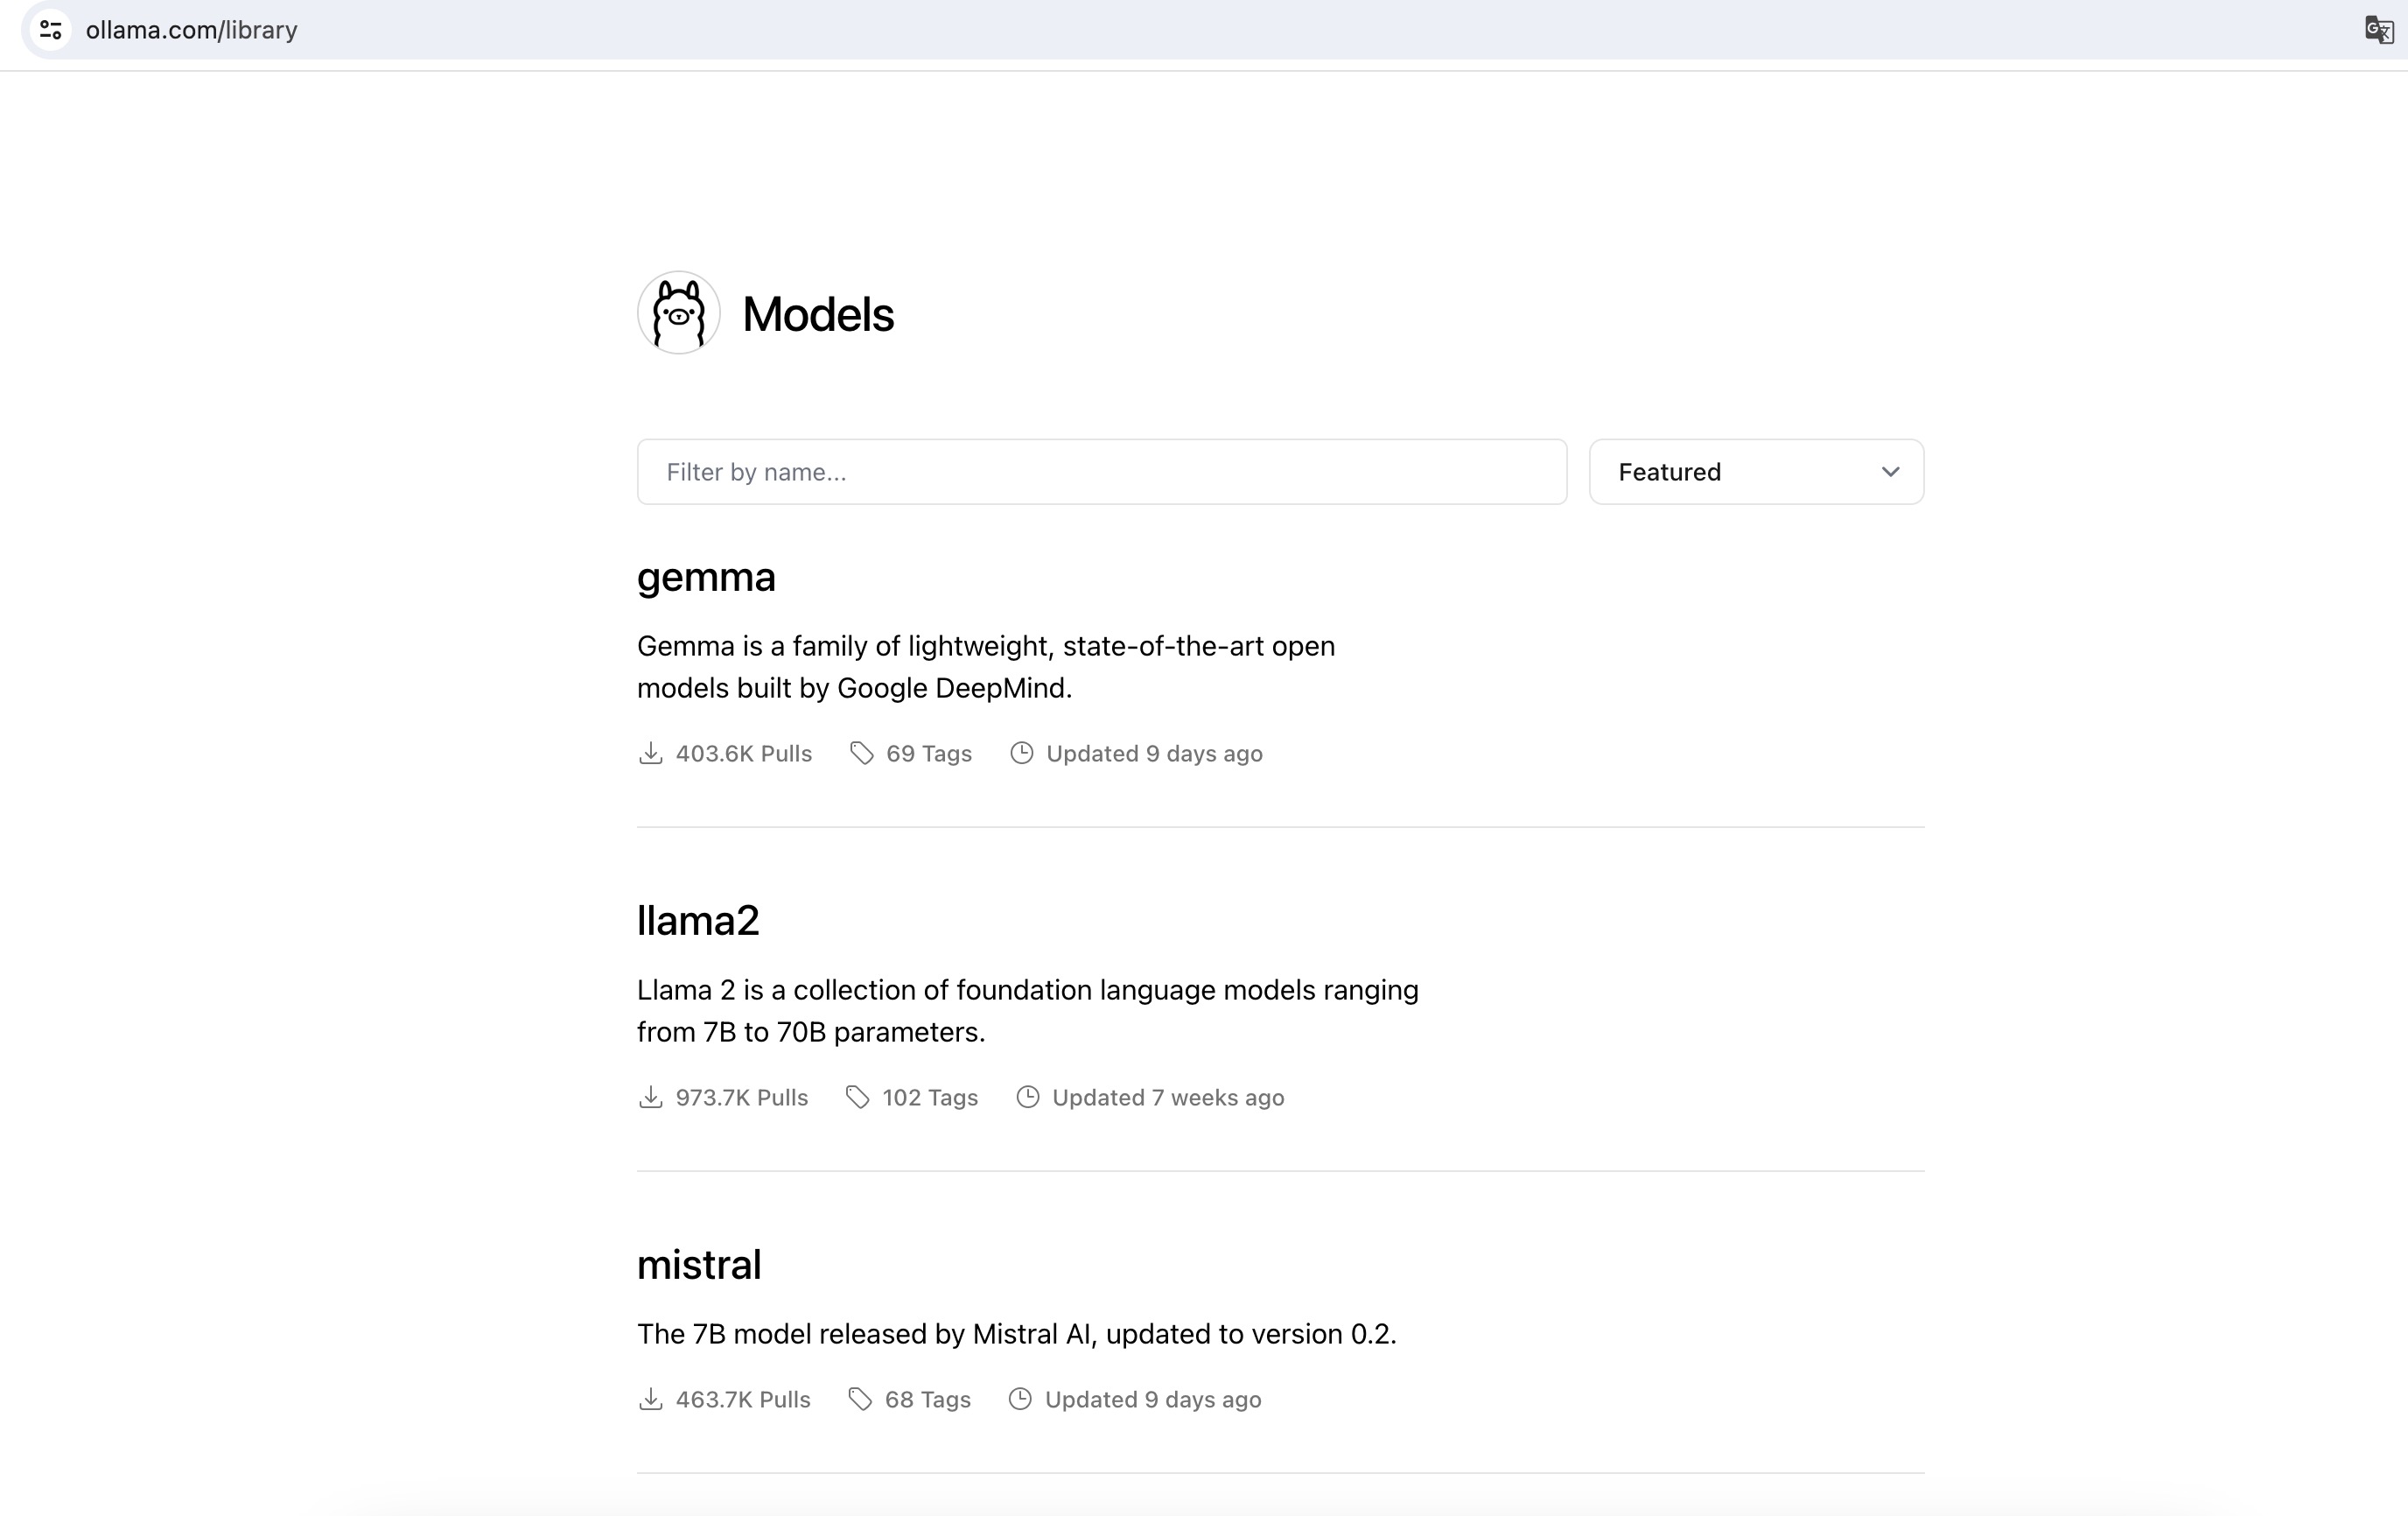Focus the Filter by name field
The image size is (2408, 1516).
(x=1101, y=472)
